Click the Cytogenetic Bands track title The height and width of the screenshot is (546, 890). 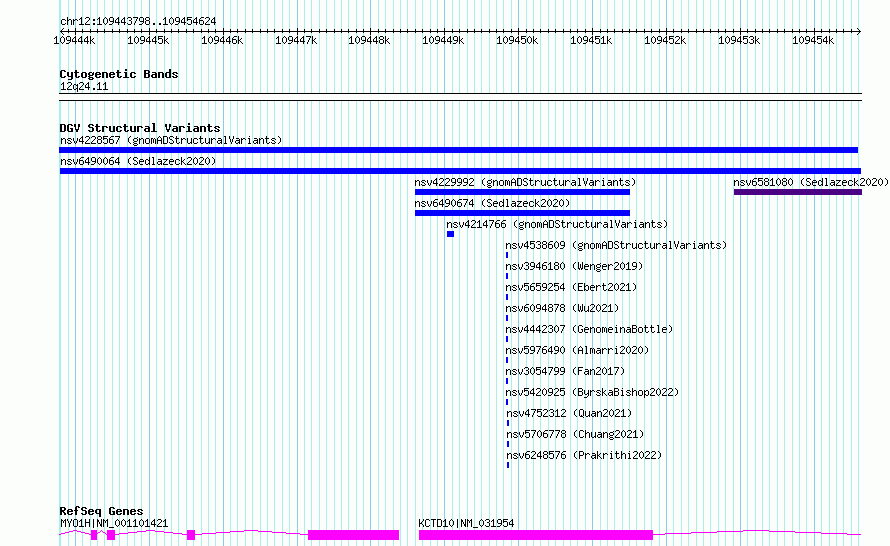coord(119,74)
